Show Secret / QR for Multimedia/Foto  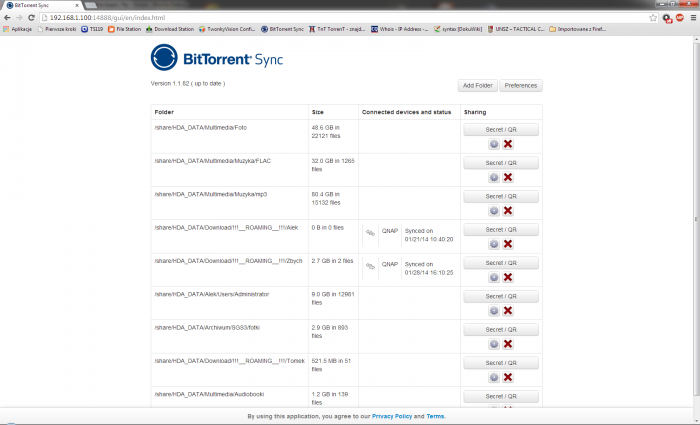[501, 129]
